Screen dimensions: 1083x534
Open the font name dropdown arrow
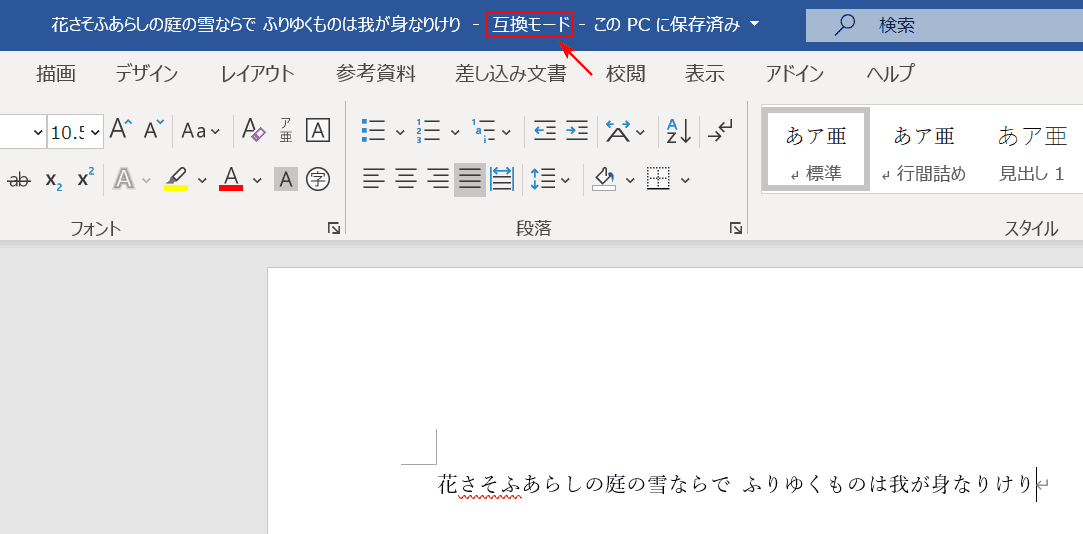pos(38,131)
